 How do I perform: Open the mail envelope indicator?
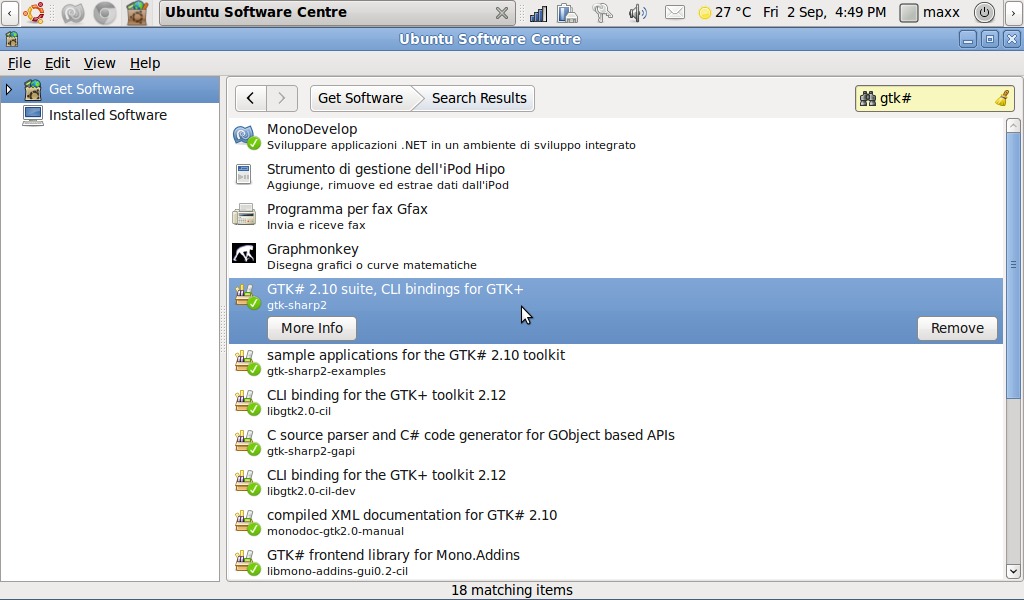coord(675,12)
